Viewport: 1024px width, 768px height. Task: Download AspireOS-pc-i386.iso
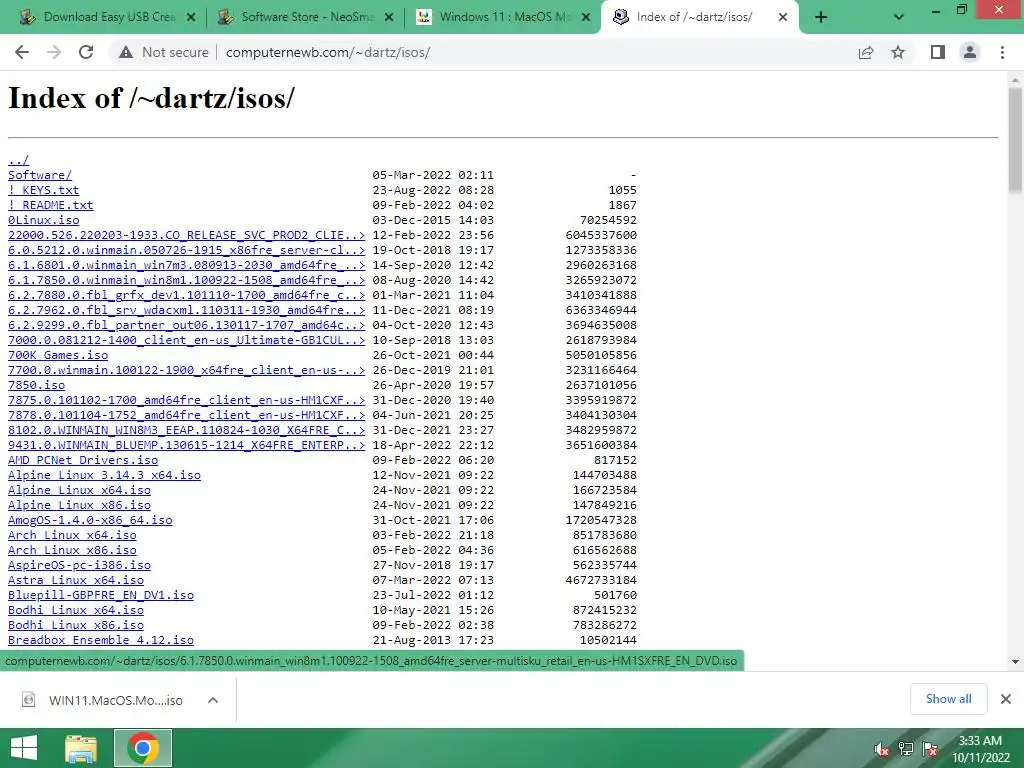coord(79,566)
